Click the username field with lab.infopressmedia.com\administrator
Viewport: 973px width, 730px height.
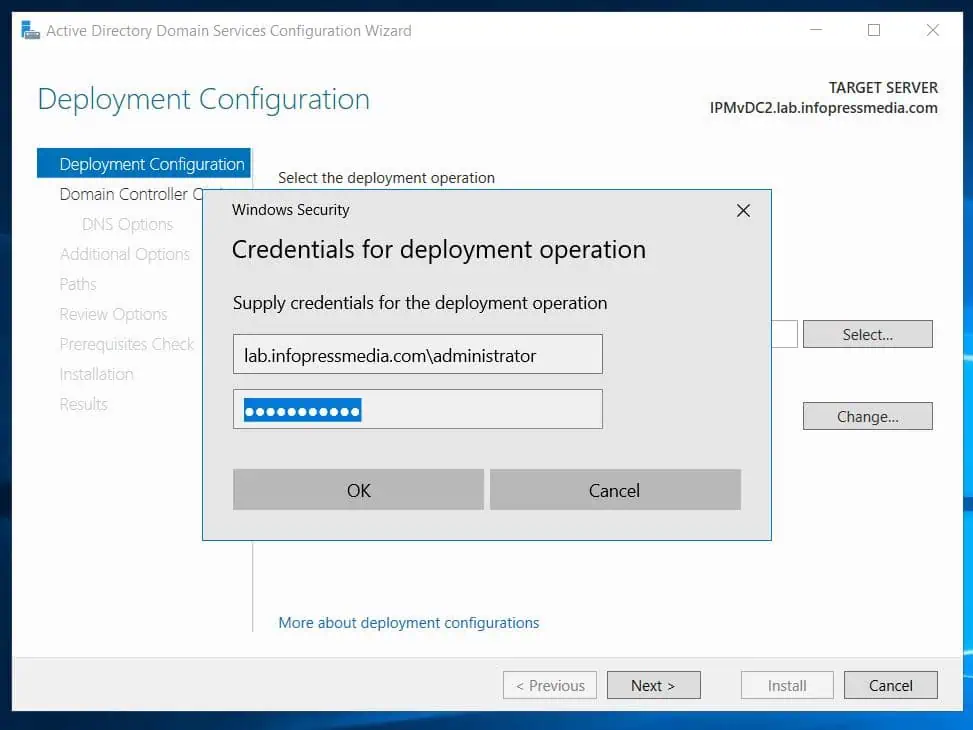[x=418, y=354]
